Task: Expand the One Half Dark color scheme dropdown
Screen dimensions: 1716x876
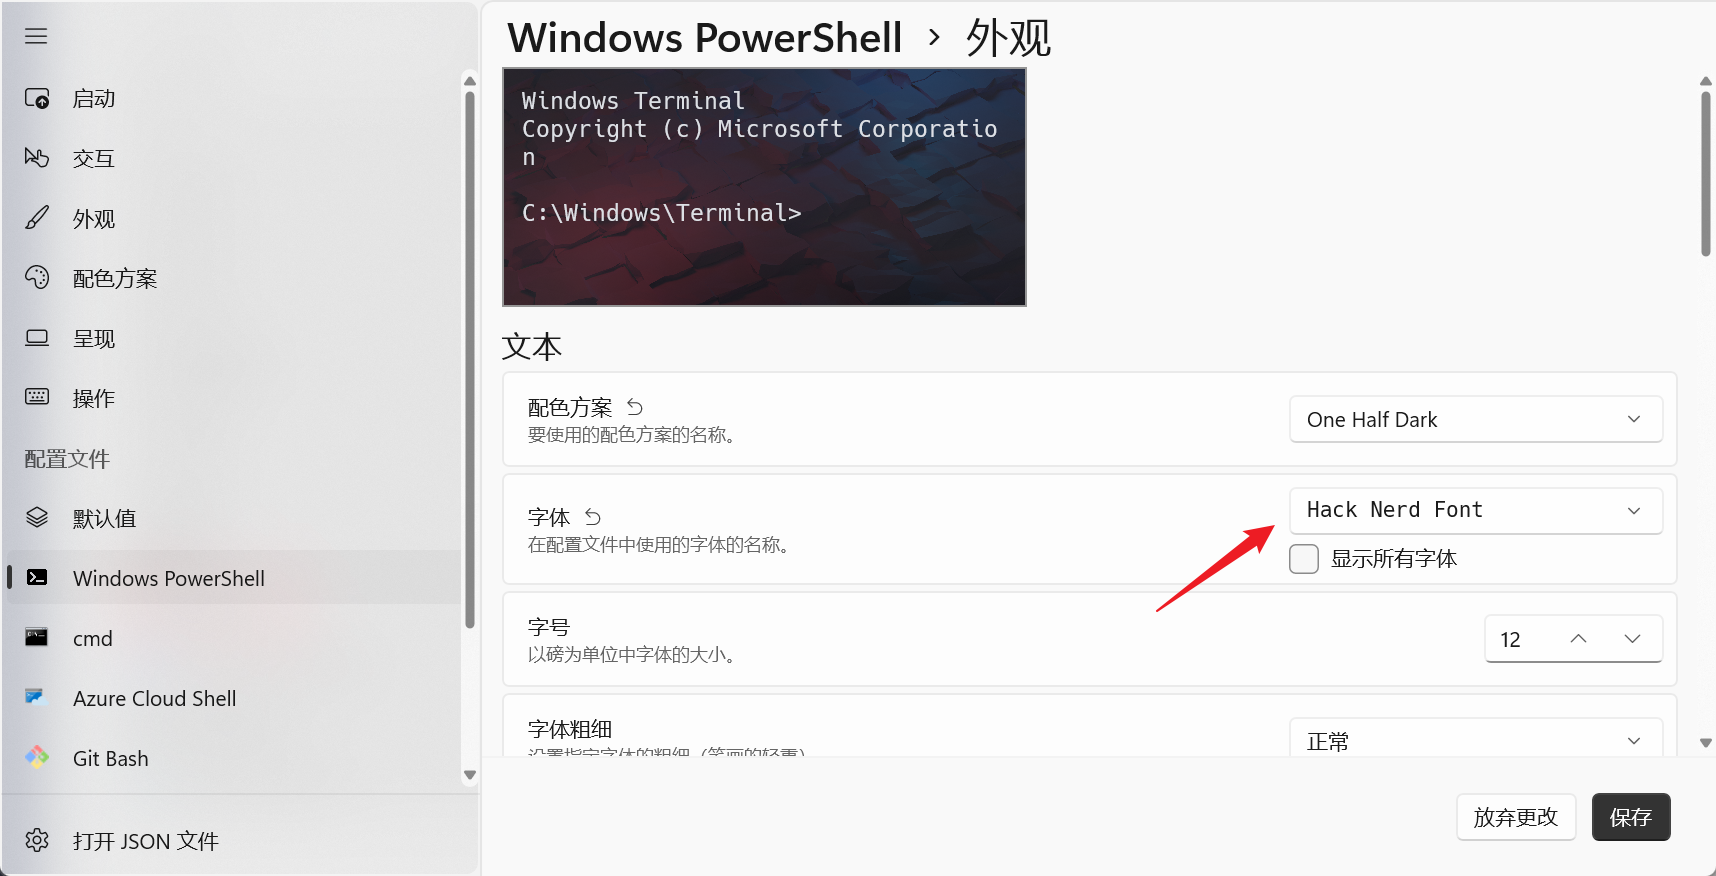Action: 1476,419
